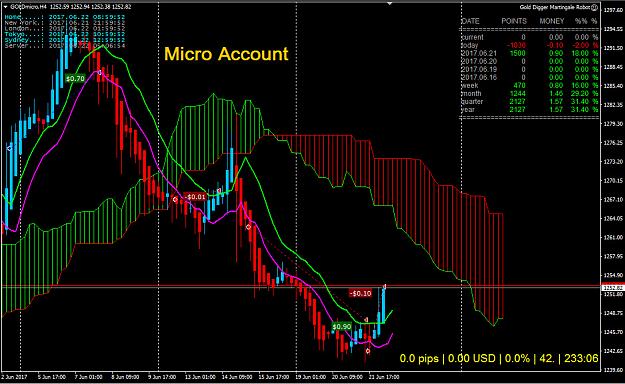Viewport: 625px width, 384px height.
Task: Click the 'Tokyo' clock row
Action: point(65,34)
